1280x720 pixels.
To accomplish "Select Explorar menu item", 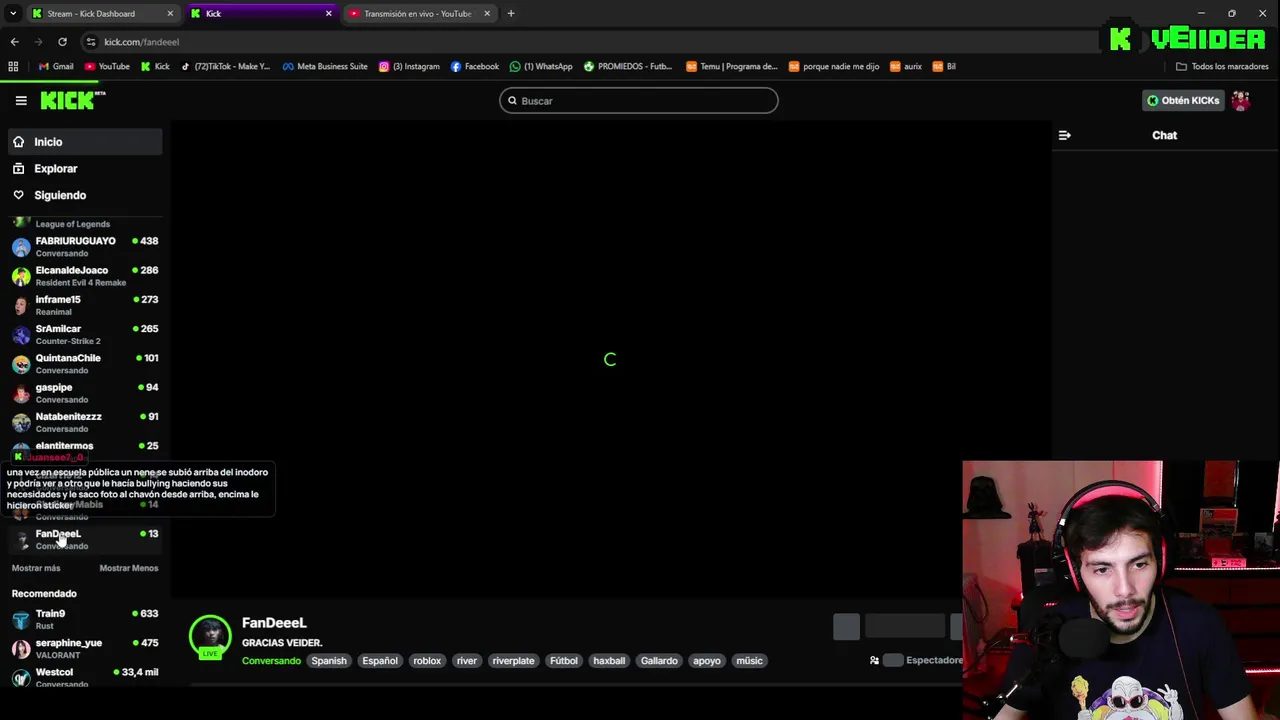I will [85, 169].
